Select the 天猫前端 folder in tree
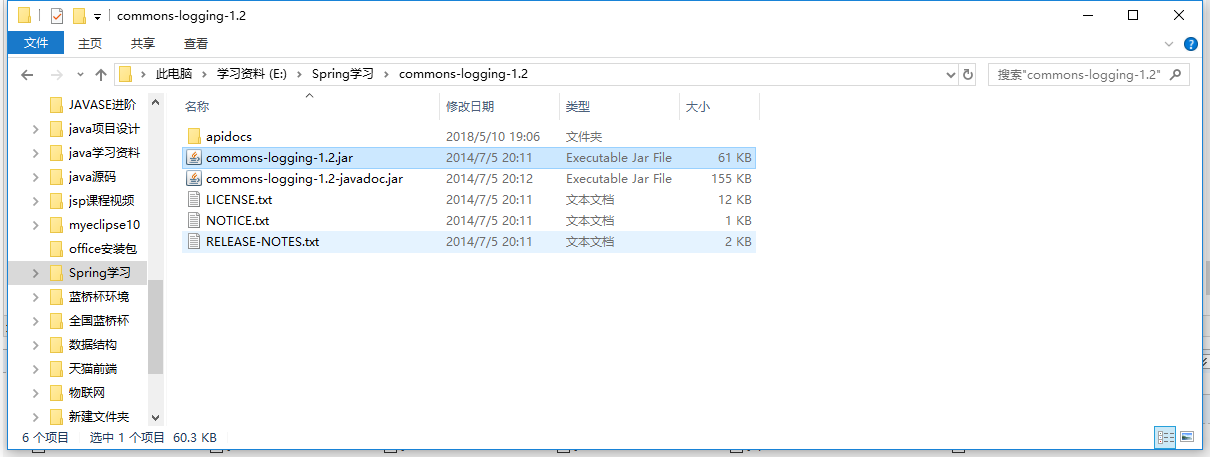This screenshot has width=1210, height=457. (92, 369)
